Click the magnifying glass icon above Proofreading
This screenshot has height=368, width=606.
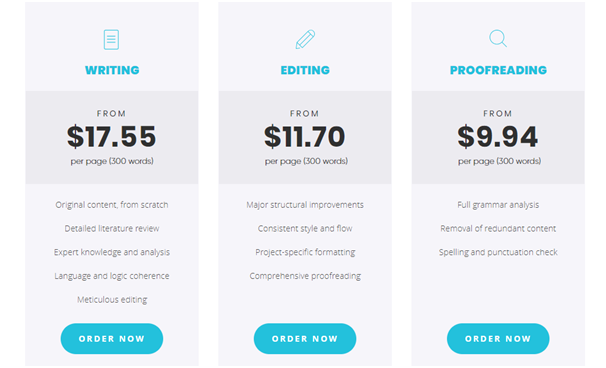(498, 39)
